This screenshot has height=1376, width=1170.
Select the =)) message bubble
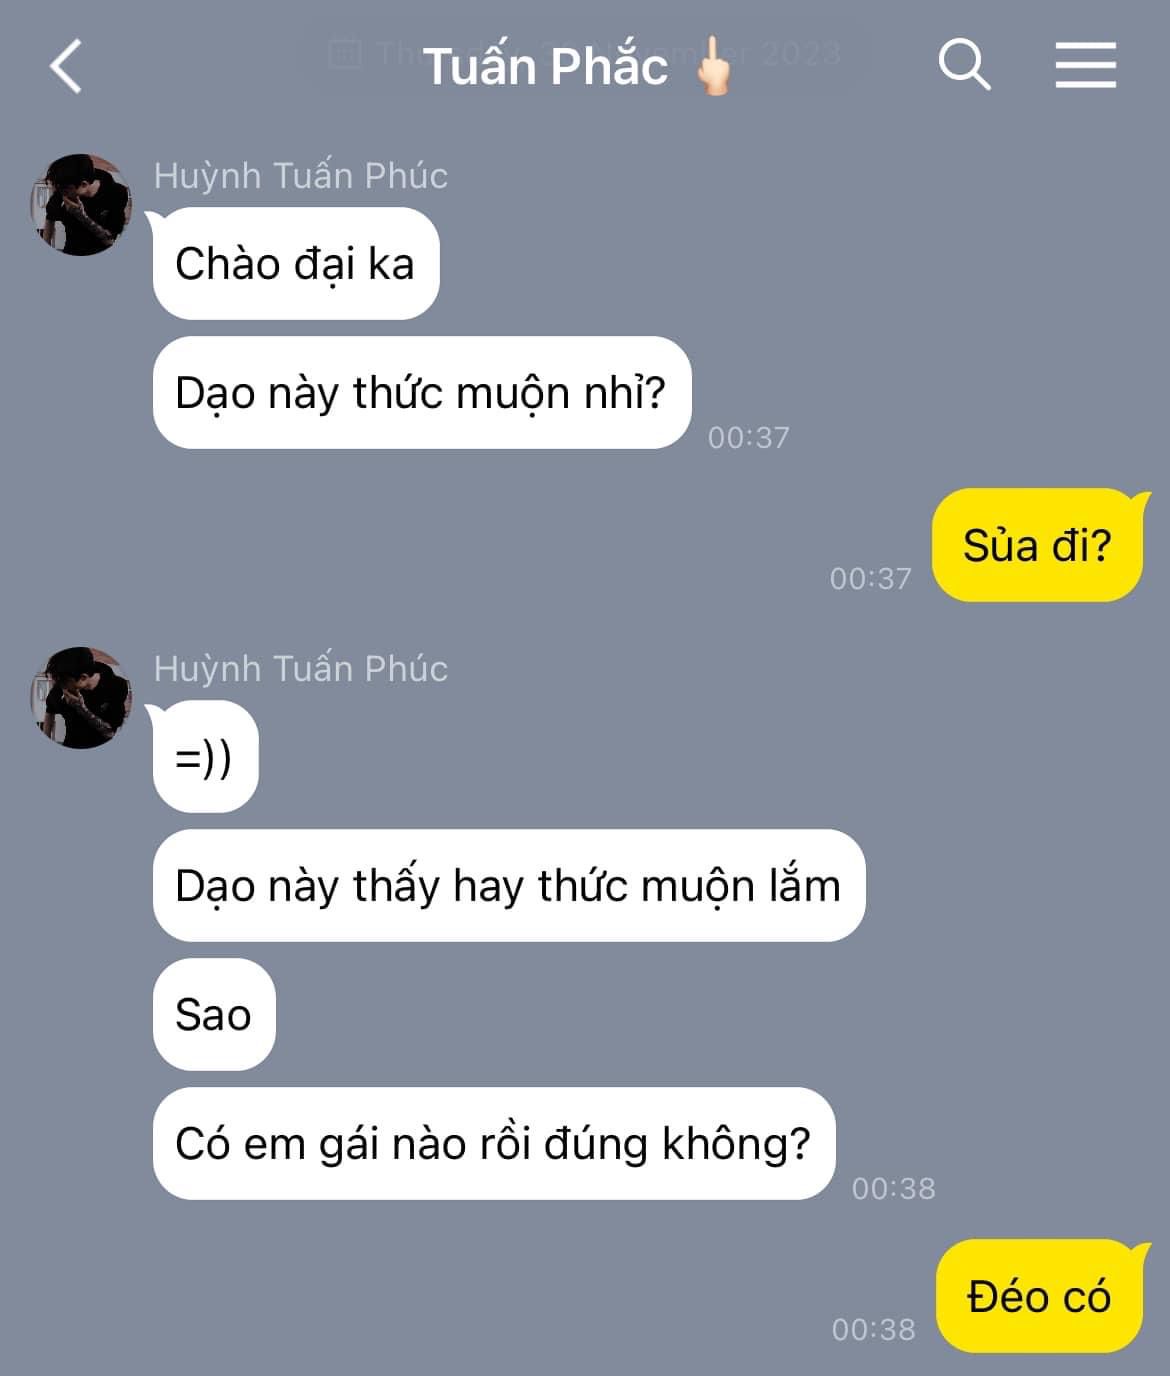click(x=205, y=757)
